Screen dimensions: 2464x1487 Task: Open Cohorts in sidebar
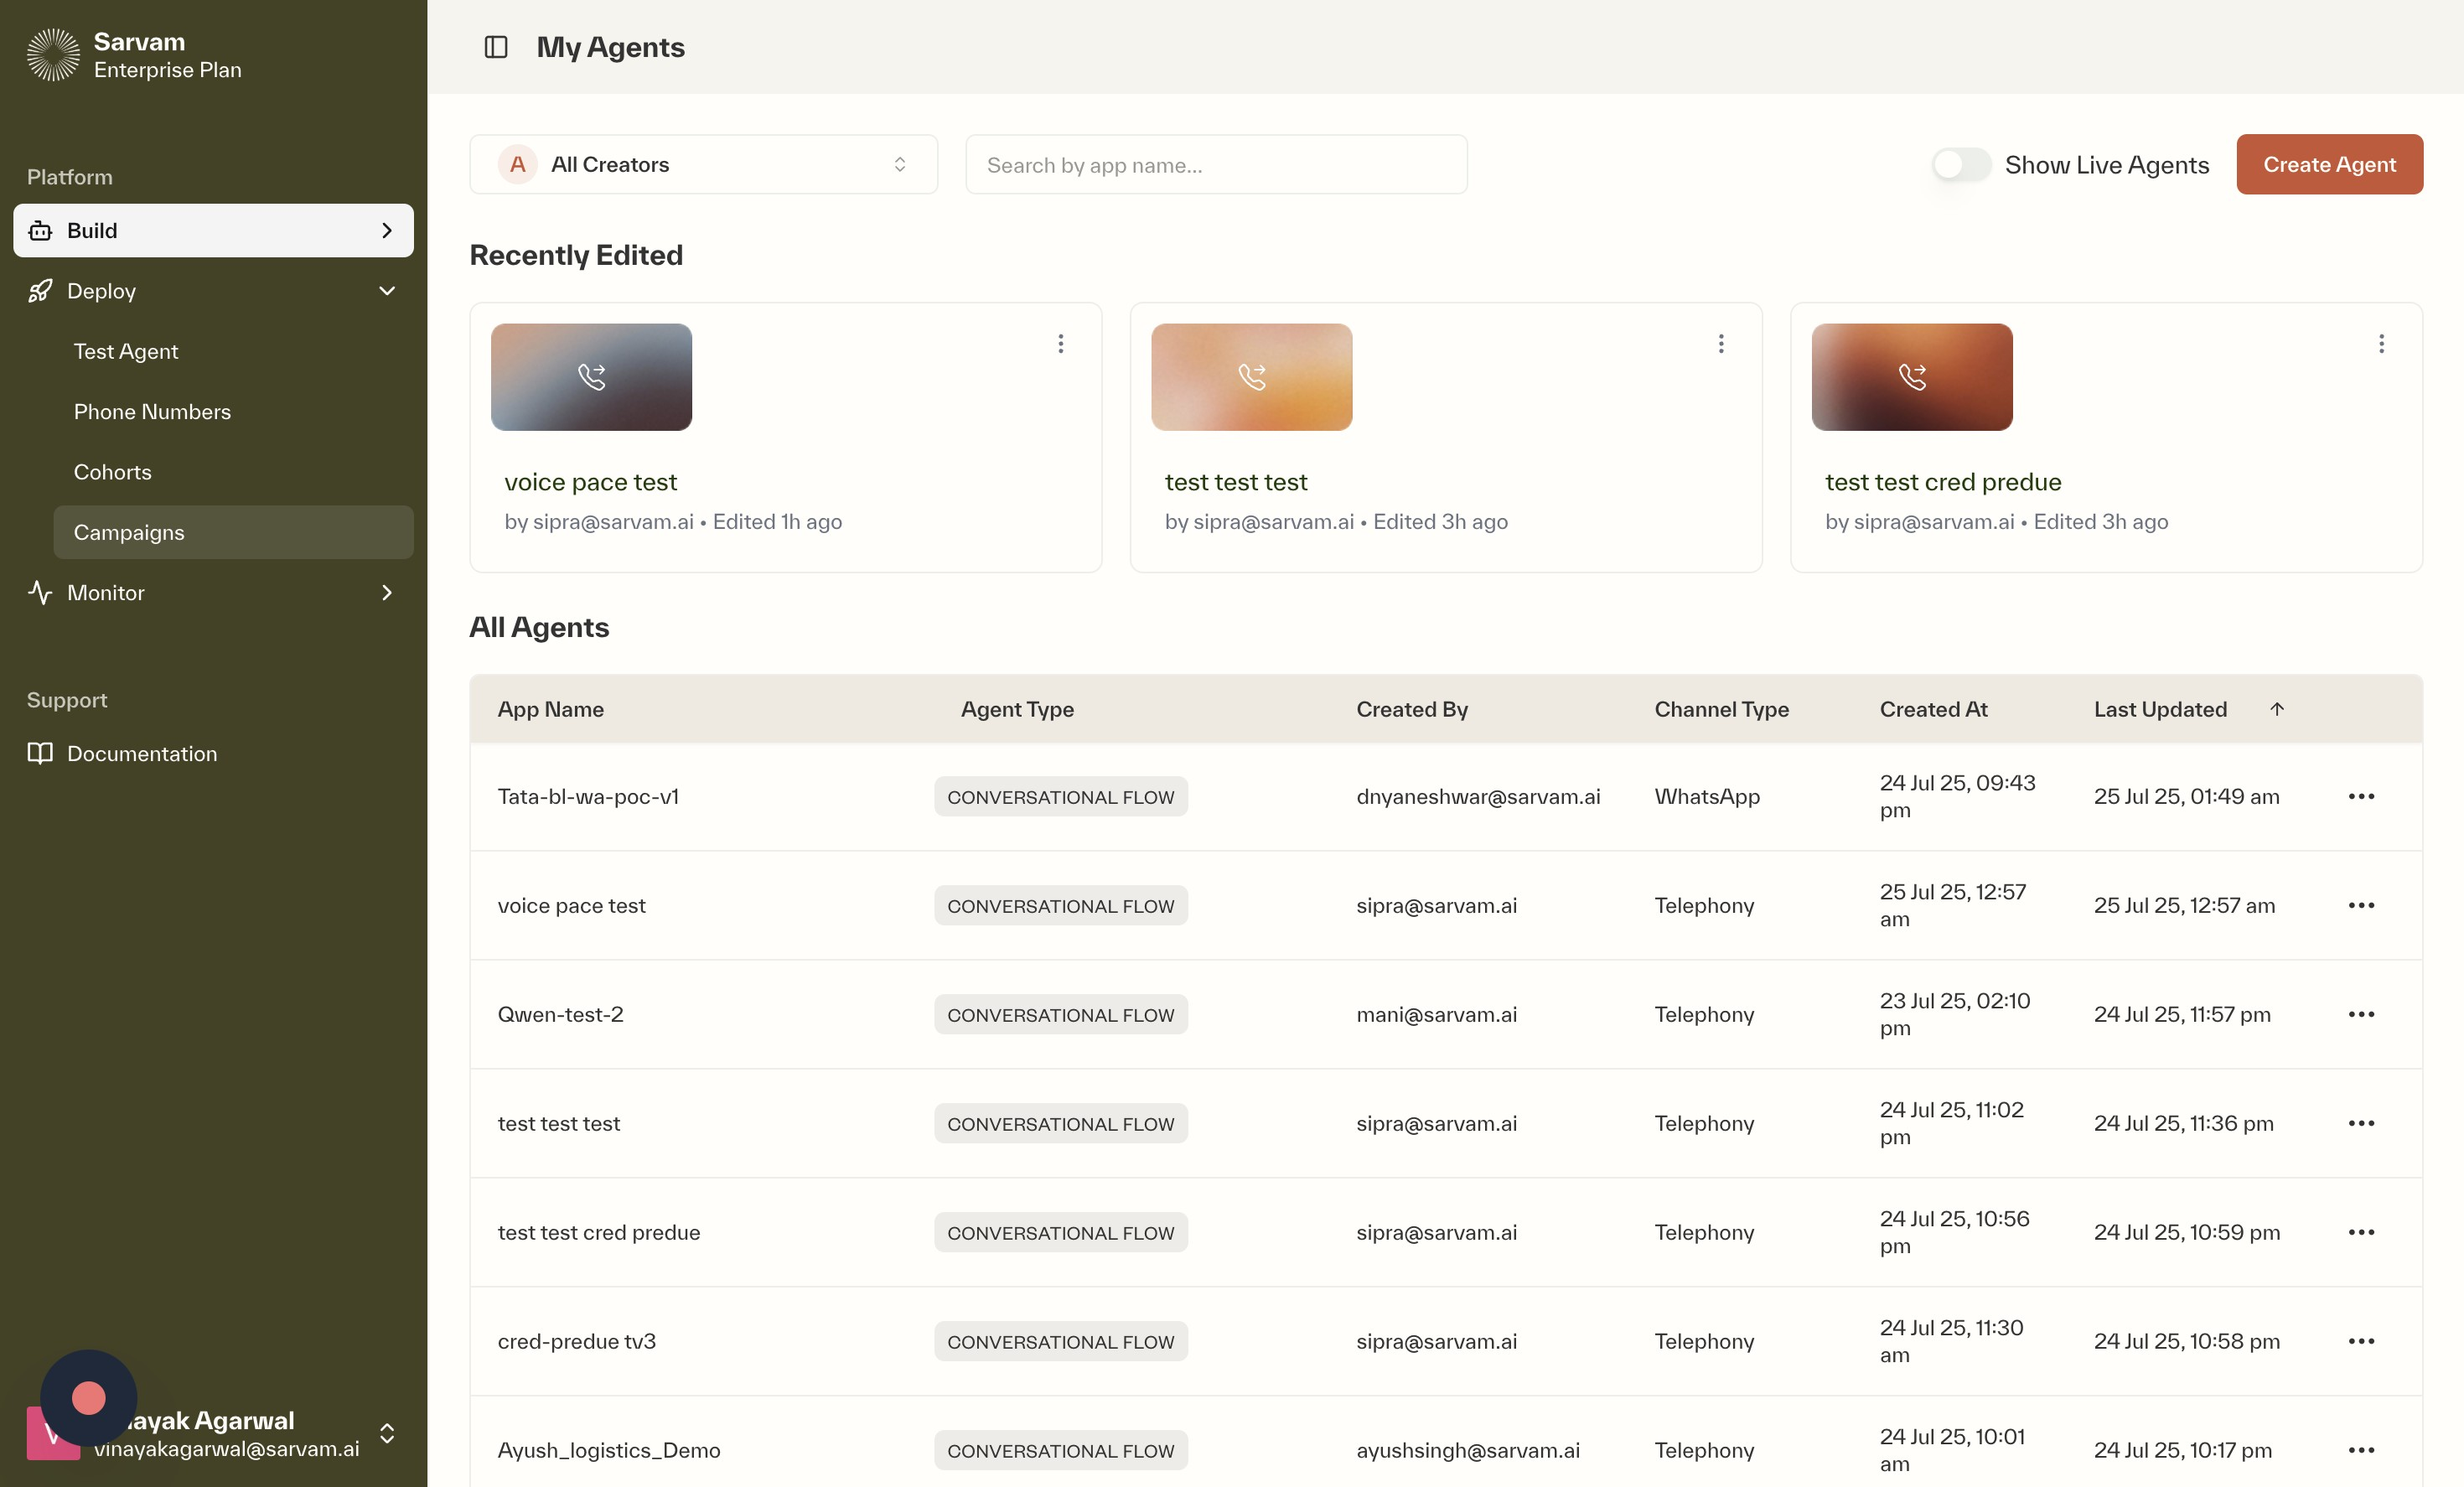coord(113,472)
